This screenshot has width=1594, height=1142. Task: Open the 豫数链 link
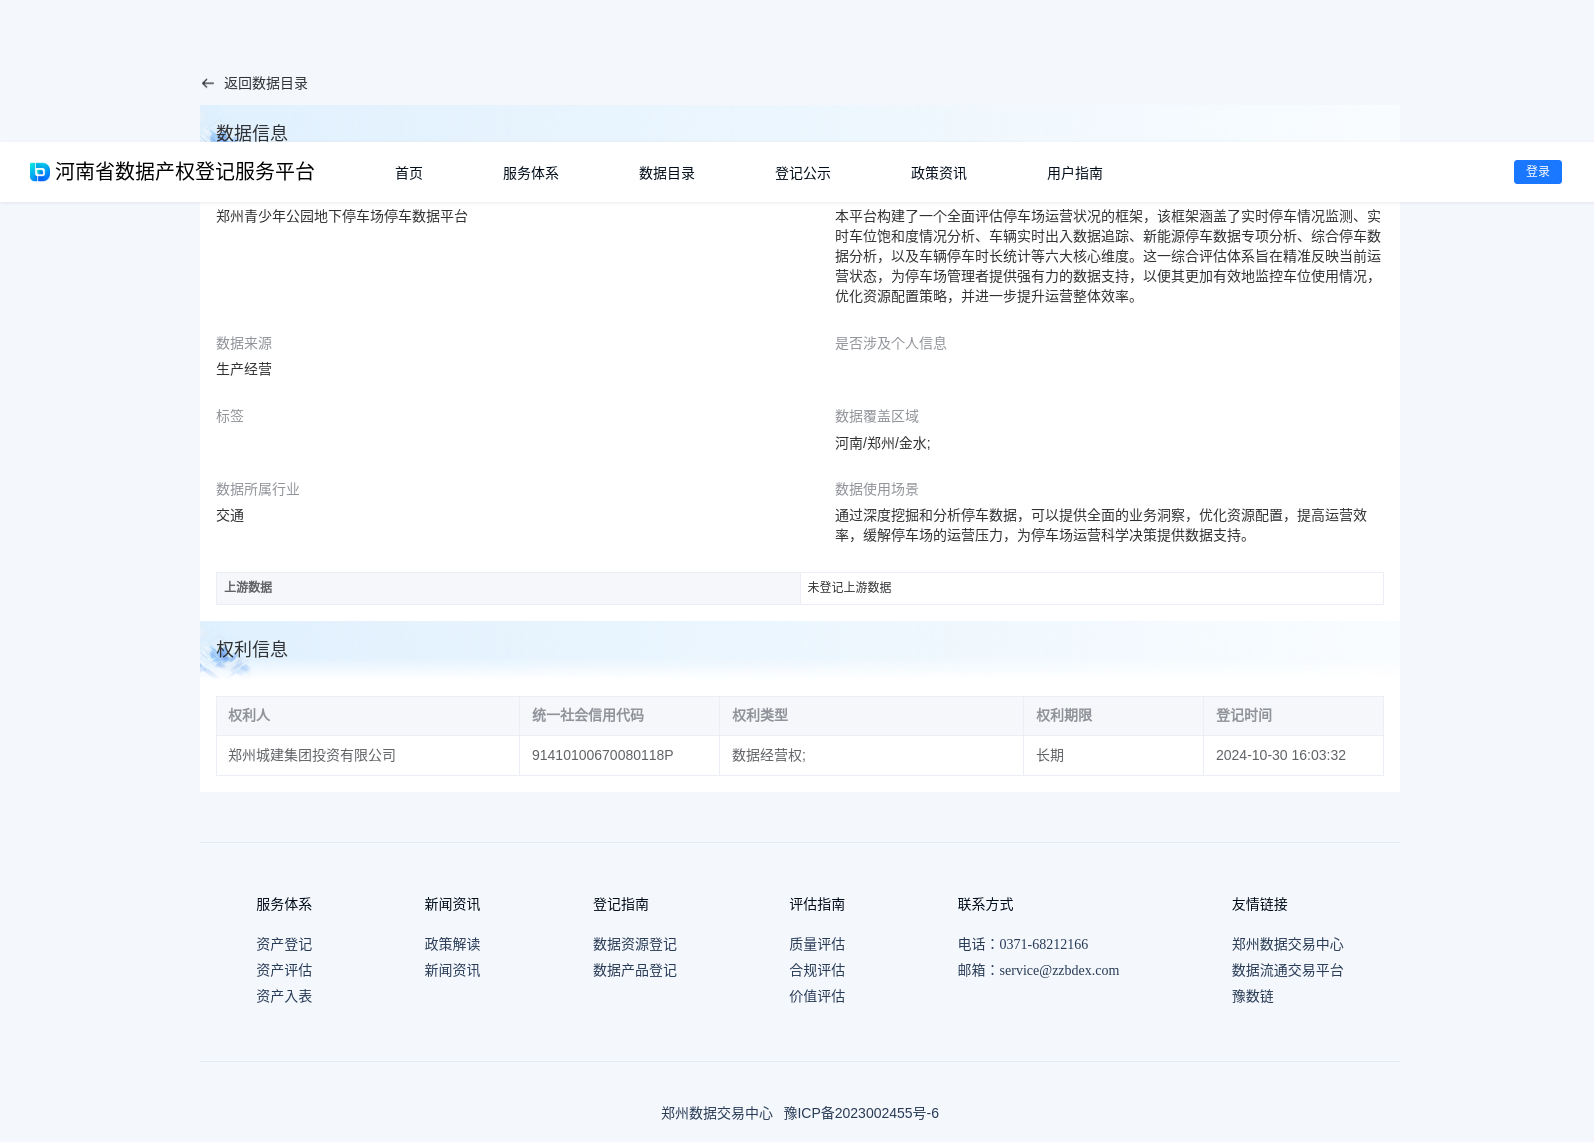point(1253,996)
